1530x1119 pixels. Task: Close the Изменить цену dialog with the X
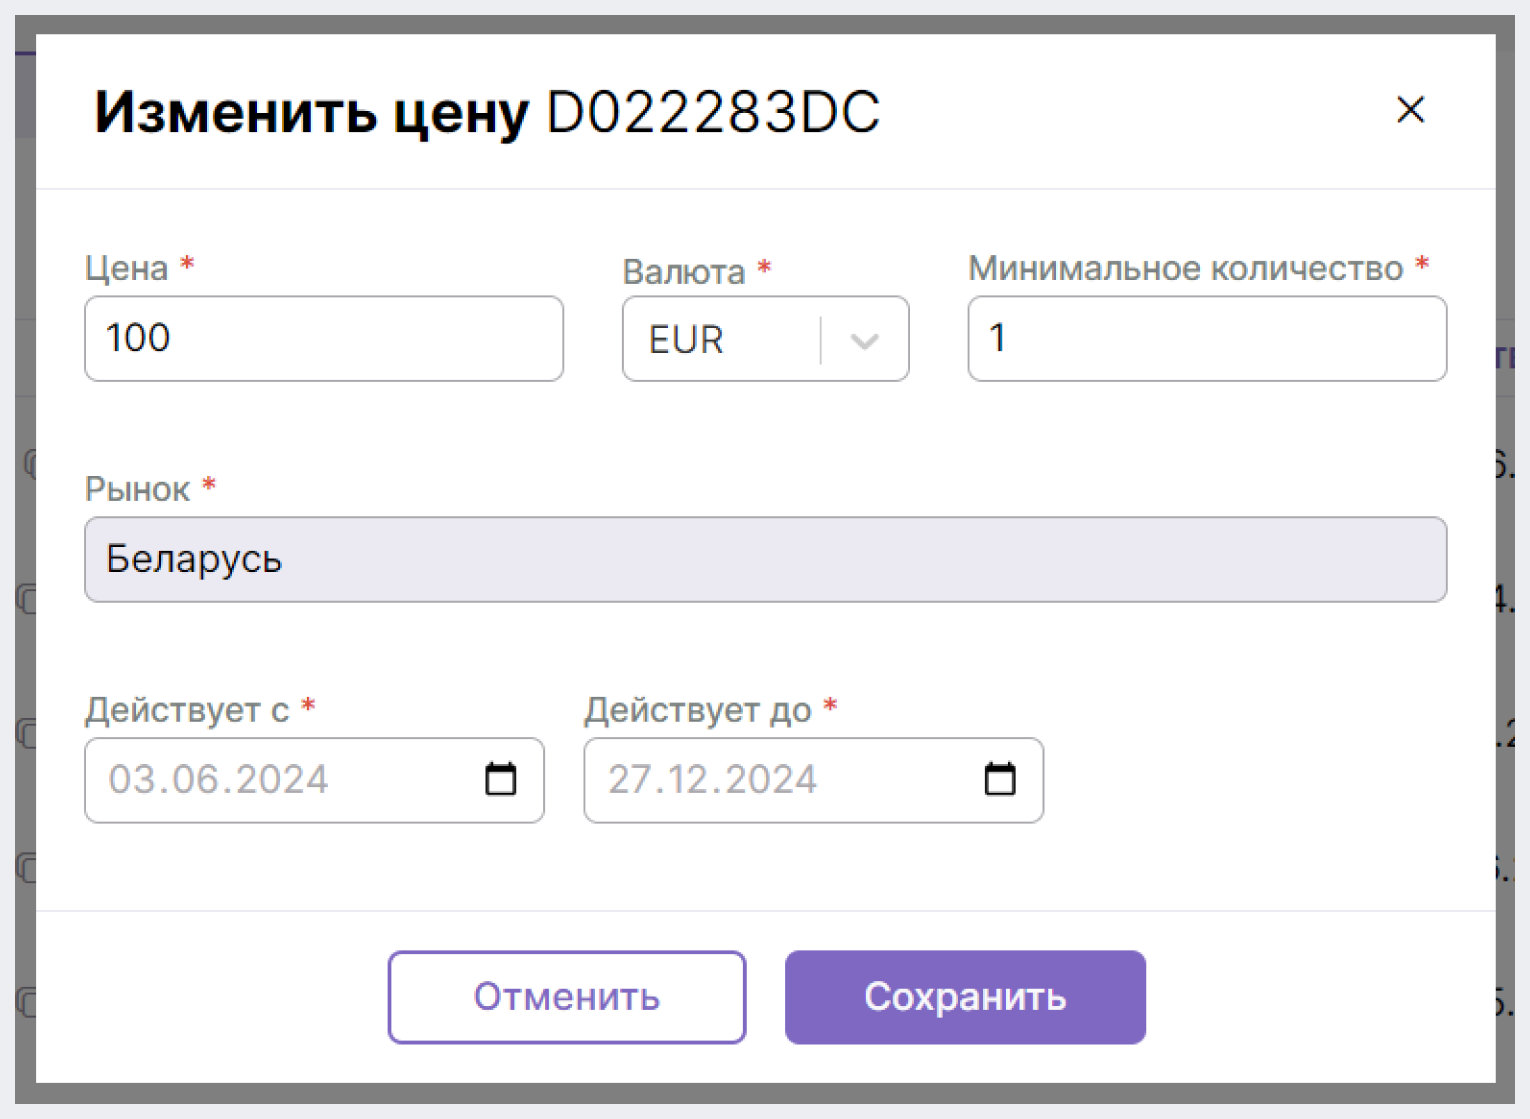pyautogui.click(x=1410, y=110)
